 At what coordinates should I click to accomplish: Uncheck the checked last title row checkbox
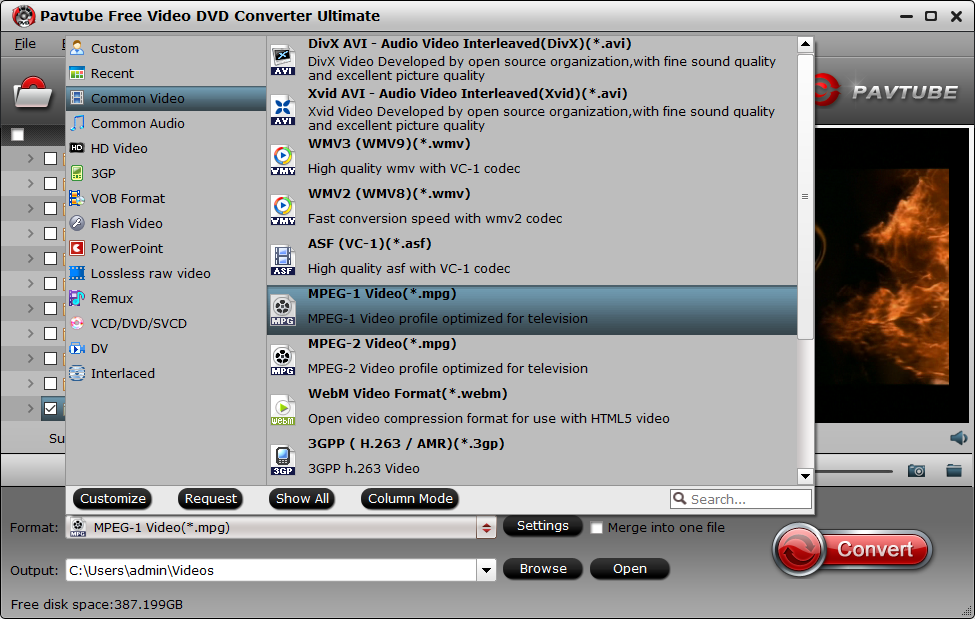click(x=50, y=409)
